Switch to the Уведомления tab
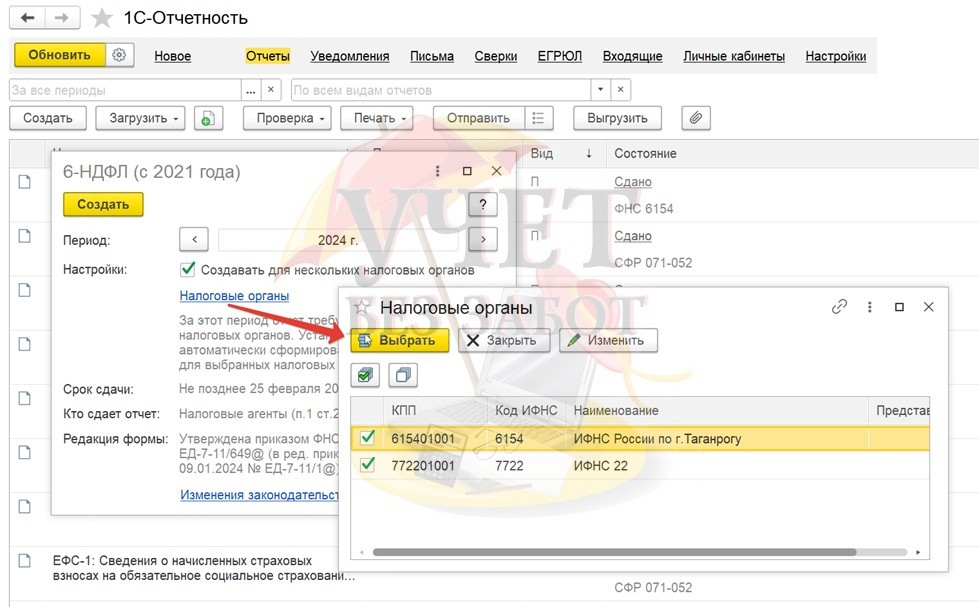Image resolution: width=979 pixels, height=607 pixels. pyautogui.click(x=350, y=56)
